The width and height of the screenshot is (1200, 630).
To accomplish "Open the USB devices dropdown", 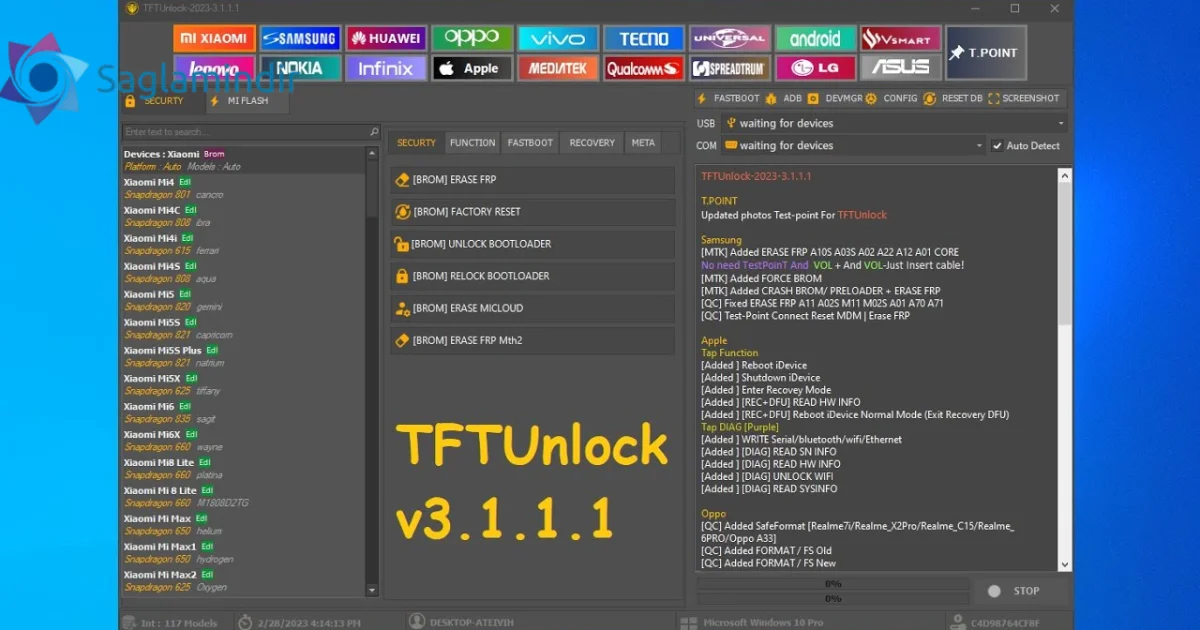I will click(894, 123).
